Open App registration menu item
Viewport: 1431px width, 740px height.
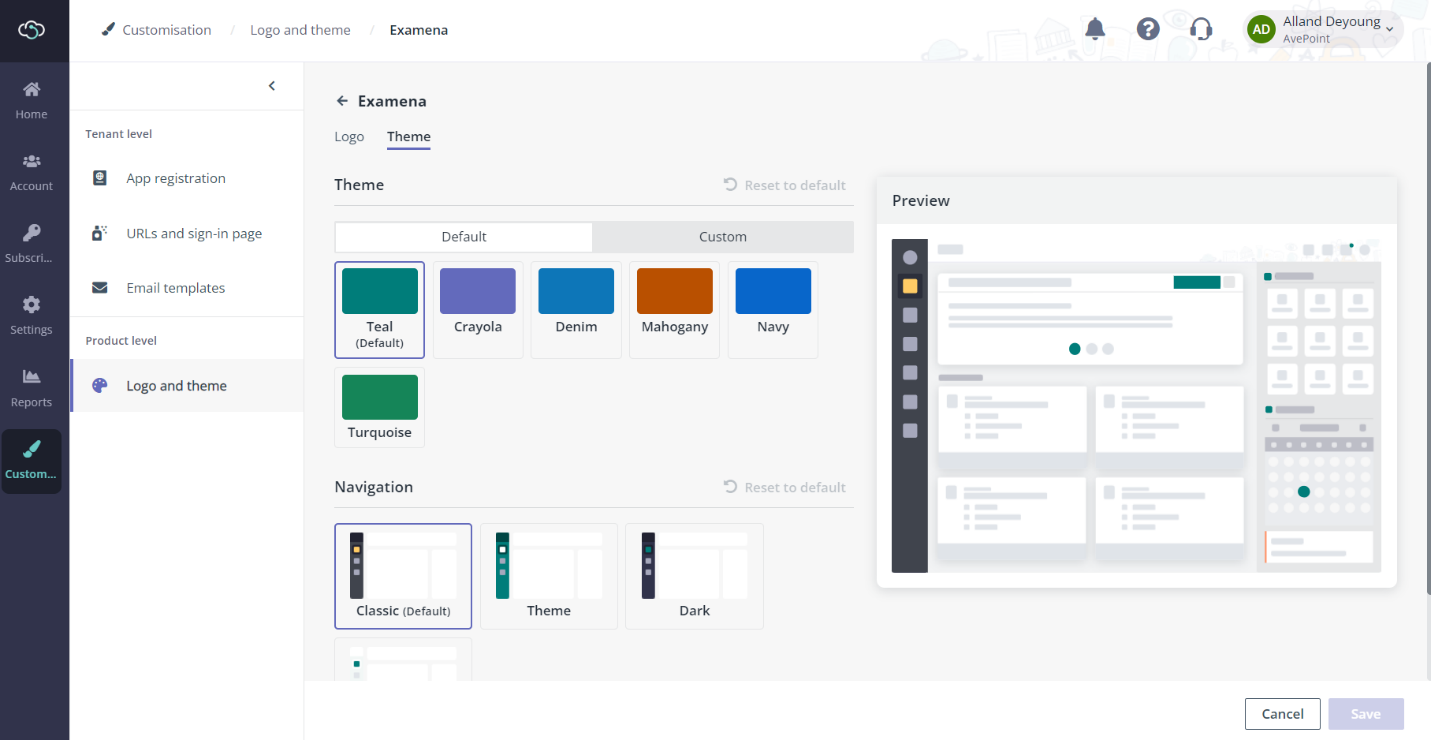(187, 178)
